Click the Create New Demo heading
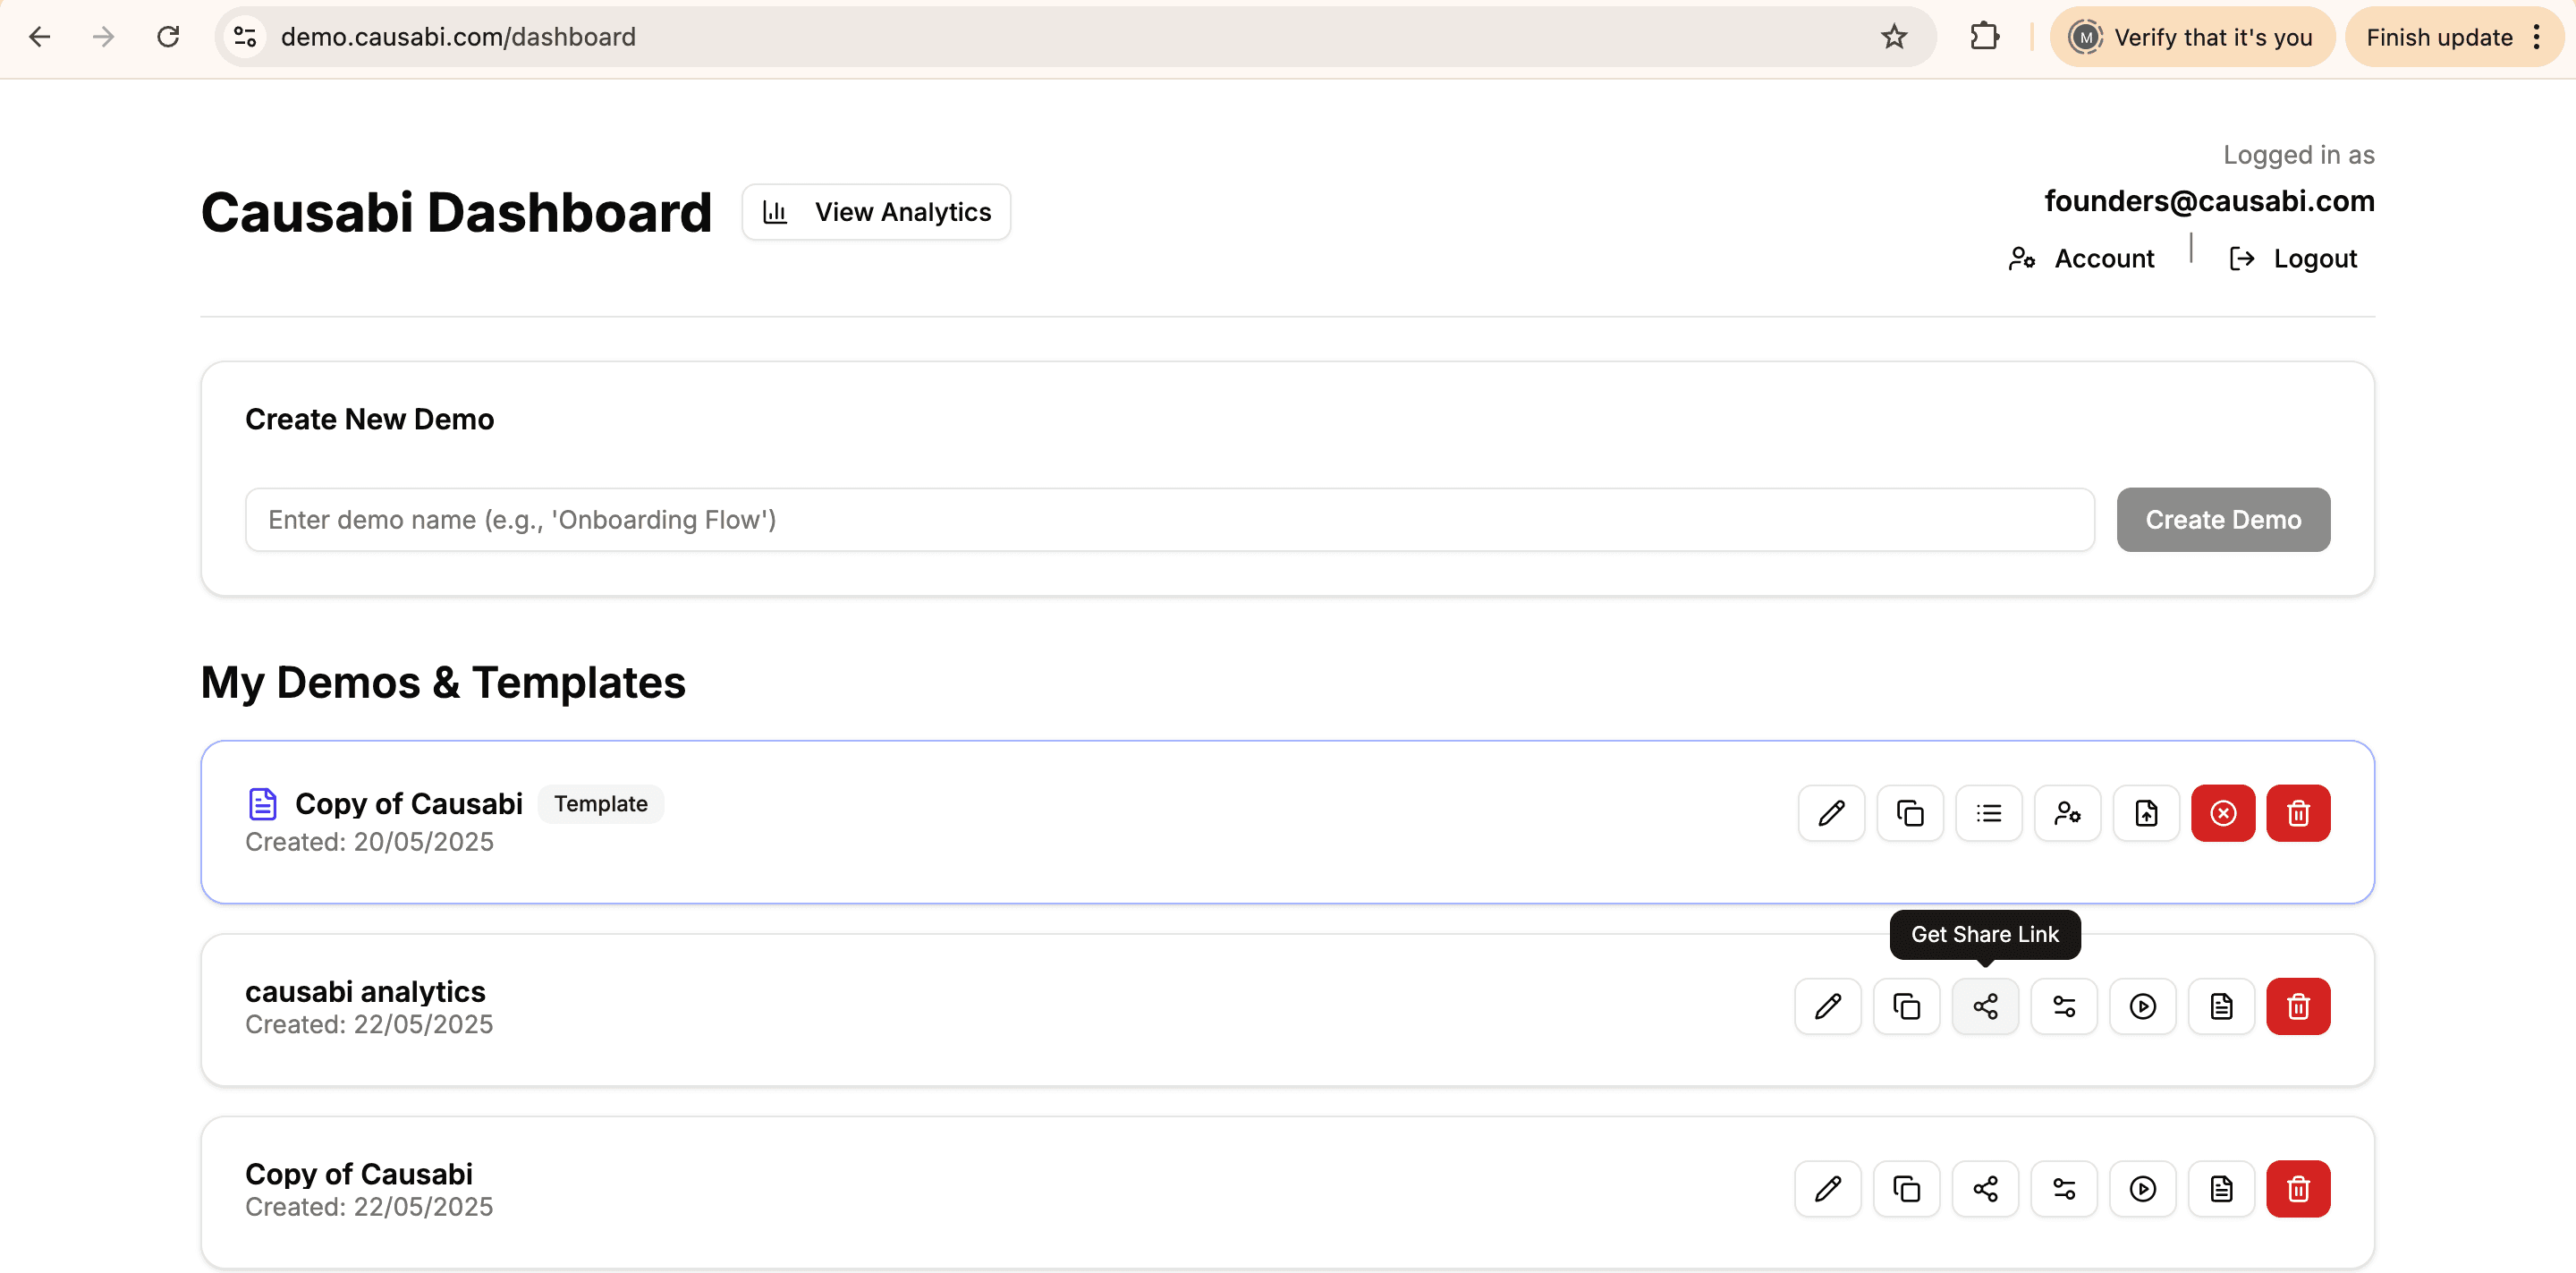Image resolution: width=2576 pixels, height=1273 pixels. pyautogui.click(x=370, y=419)
